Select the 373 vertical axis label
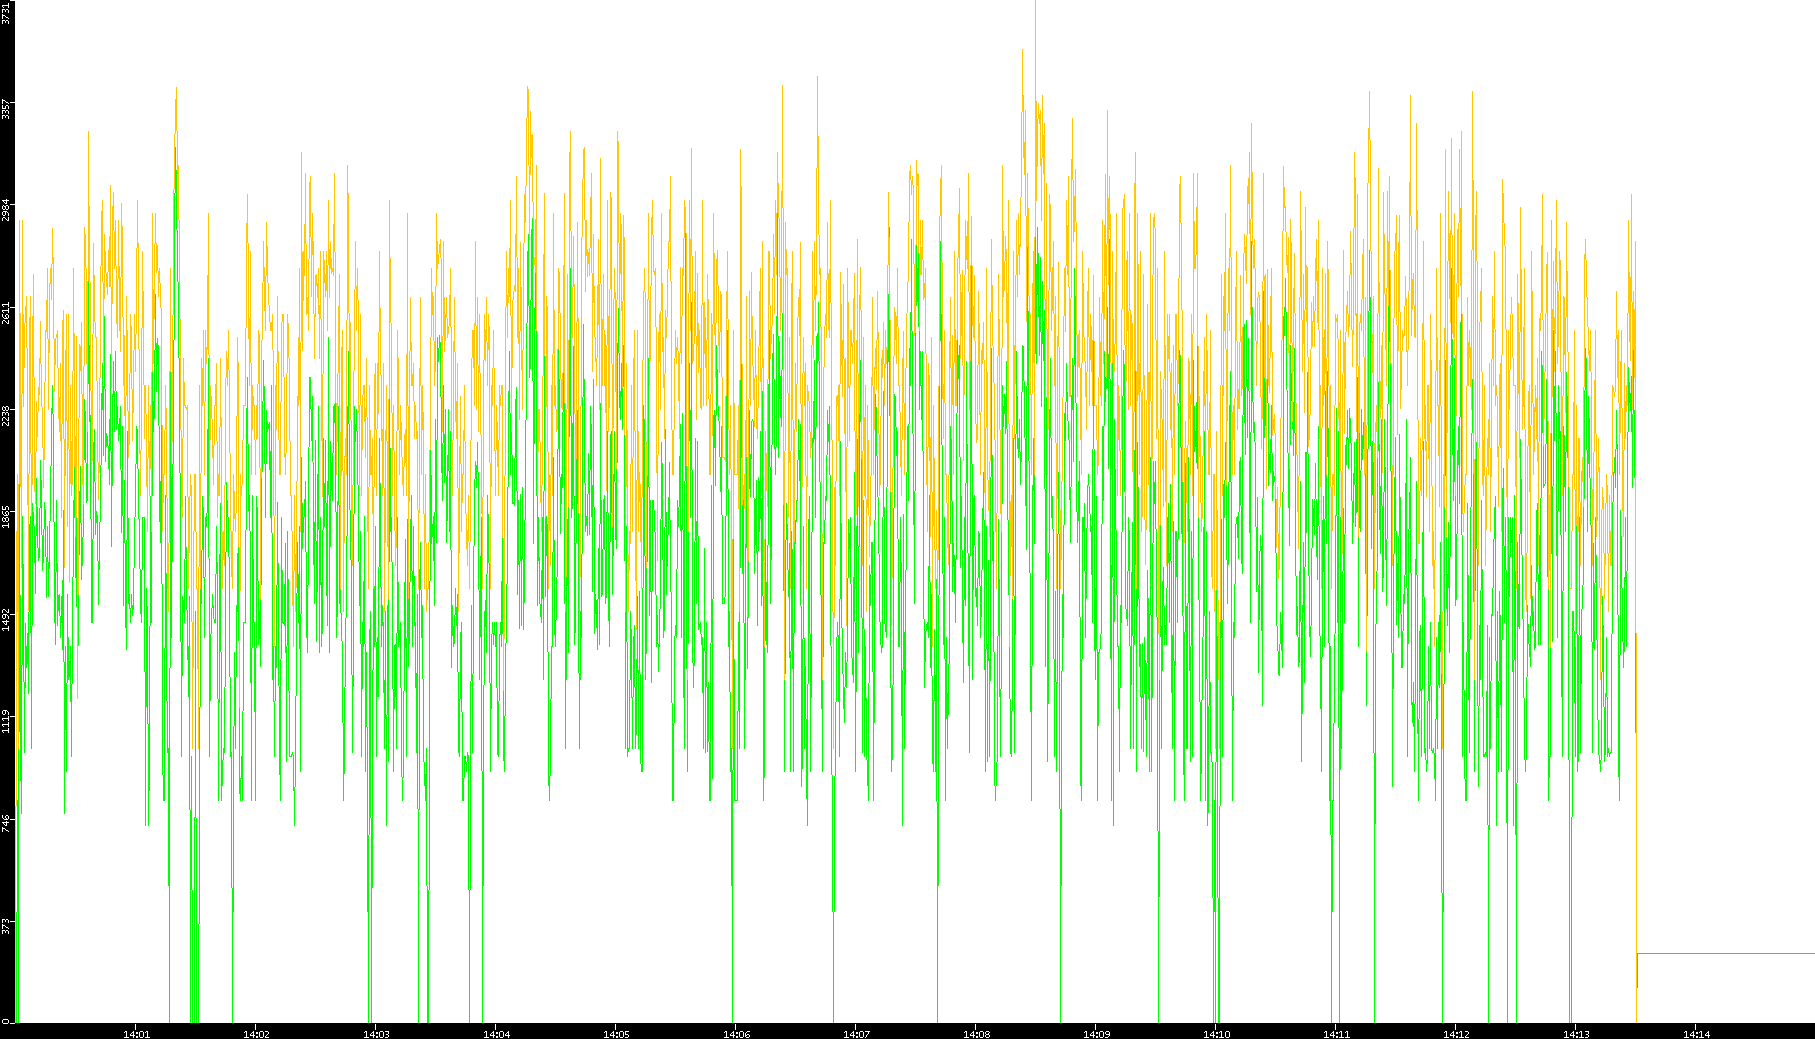 pyautogui.click(x=6, y=925)
